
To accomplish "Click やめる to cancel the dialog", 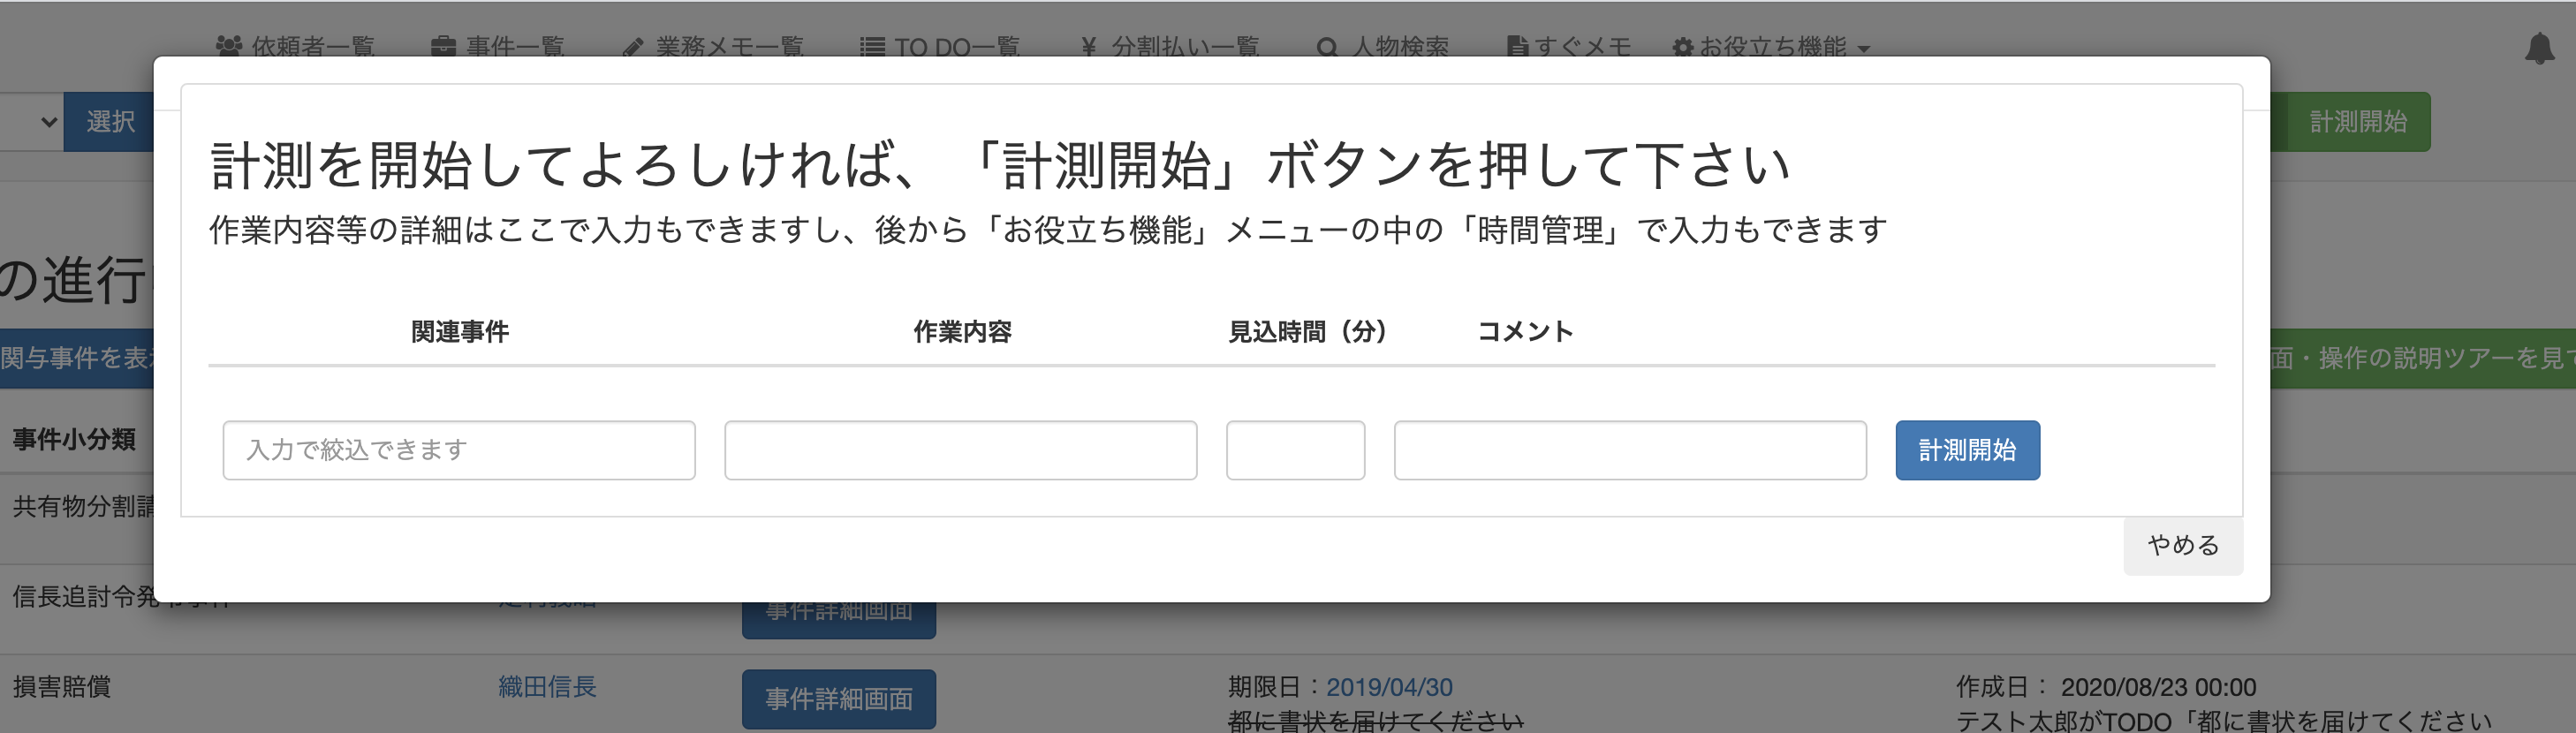I will (2183, 545).
